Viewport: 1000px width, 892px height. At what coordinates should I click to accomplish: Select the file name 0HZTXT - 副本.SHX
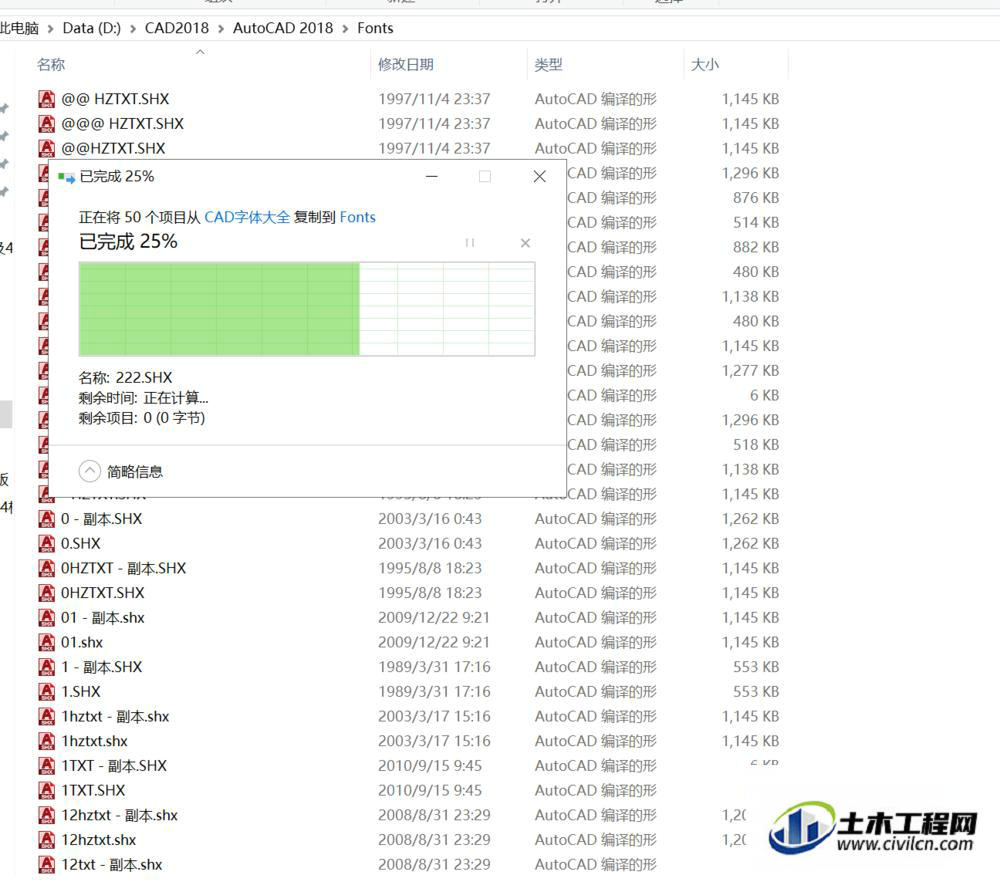124,568
